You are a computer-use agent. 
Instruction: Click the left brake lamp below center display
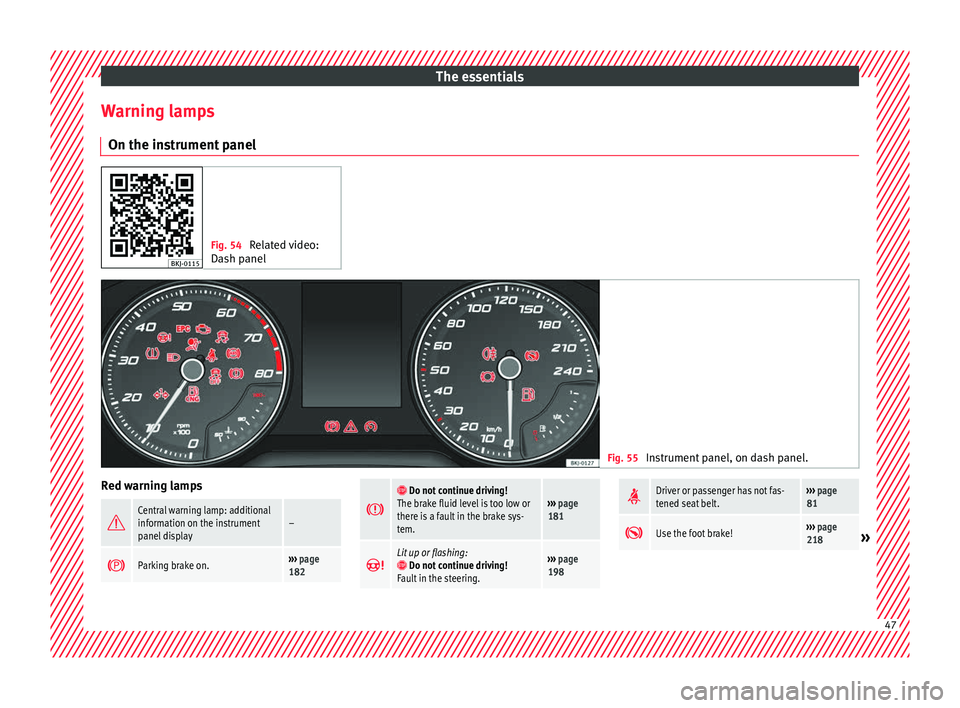click(x=332, y=426)
